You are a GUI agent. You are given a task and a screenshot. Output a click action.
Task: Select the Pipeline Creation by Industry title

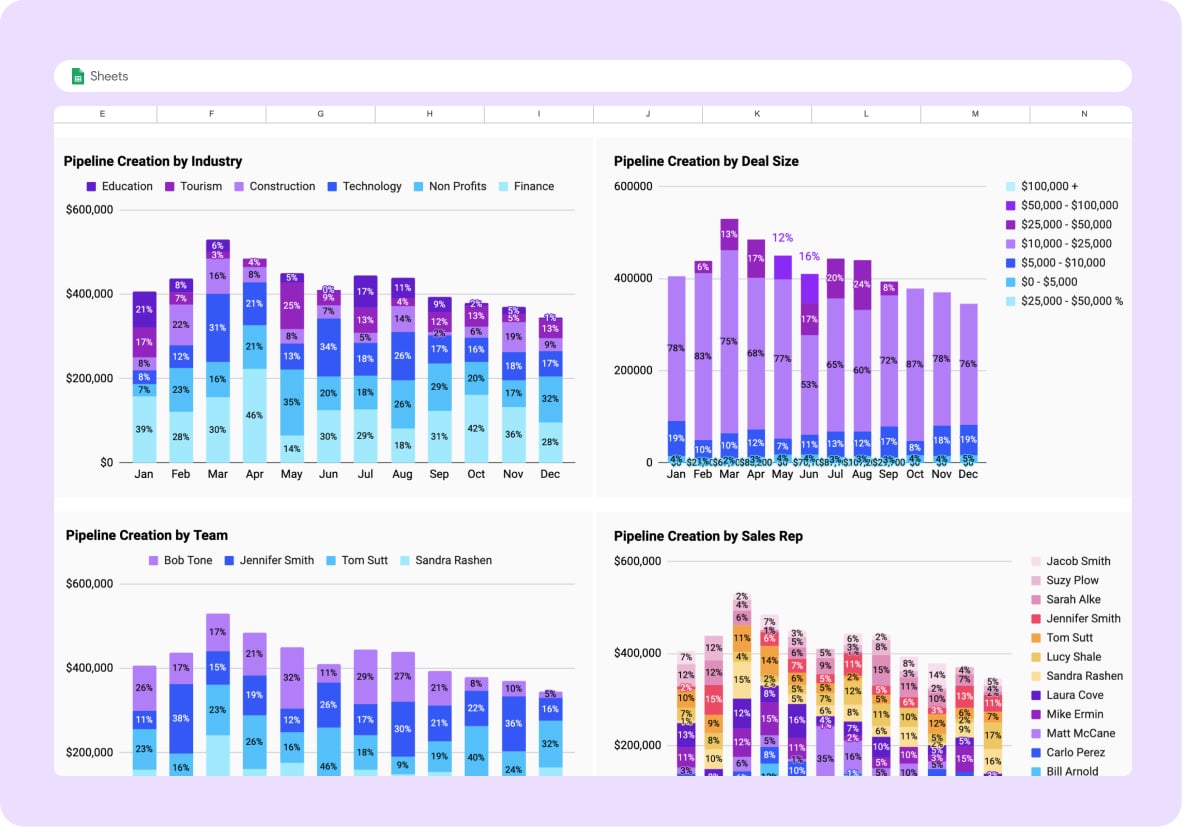153,161
